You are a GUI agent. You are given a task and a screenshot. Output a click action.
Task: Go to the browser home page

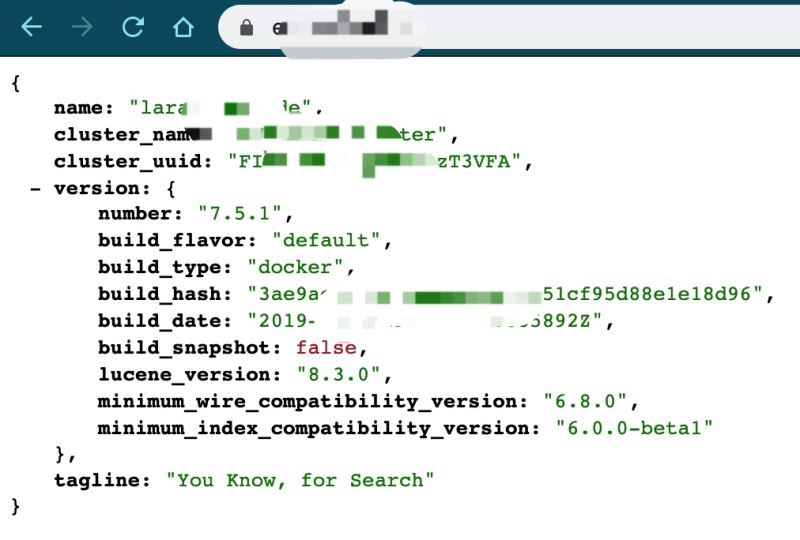[182, 28]
